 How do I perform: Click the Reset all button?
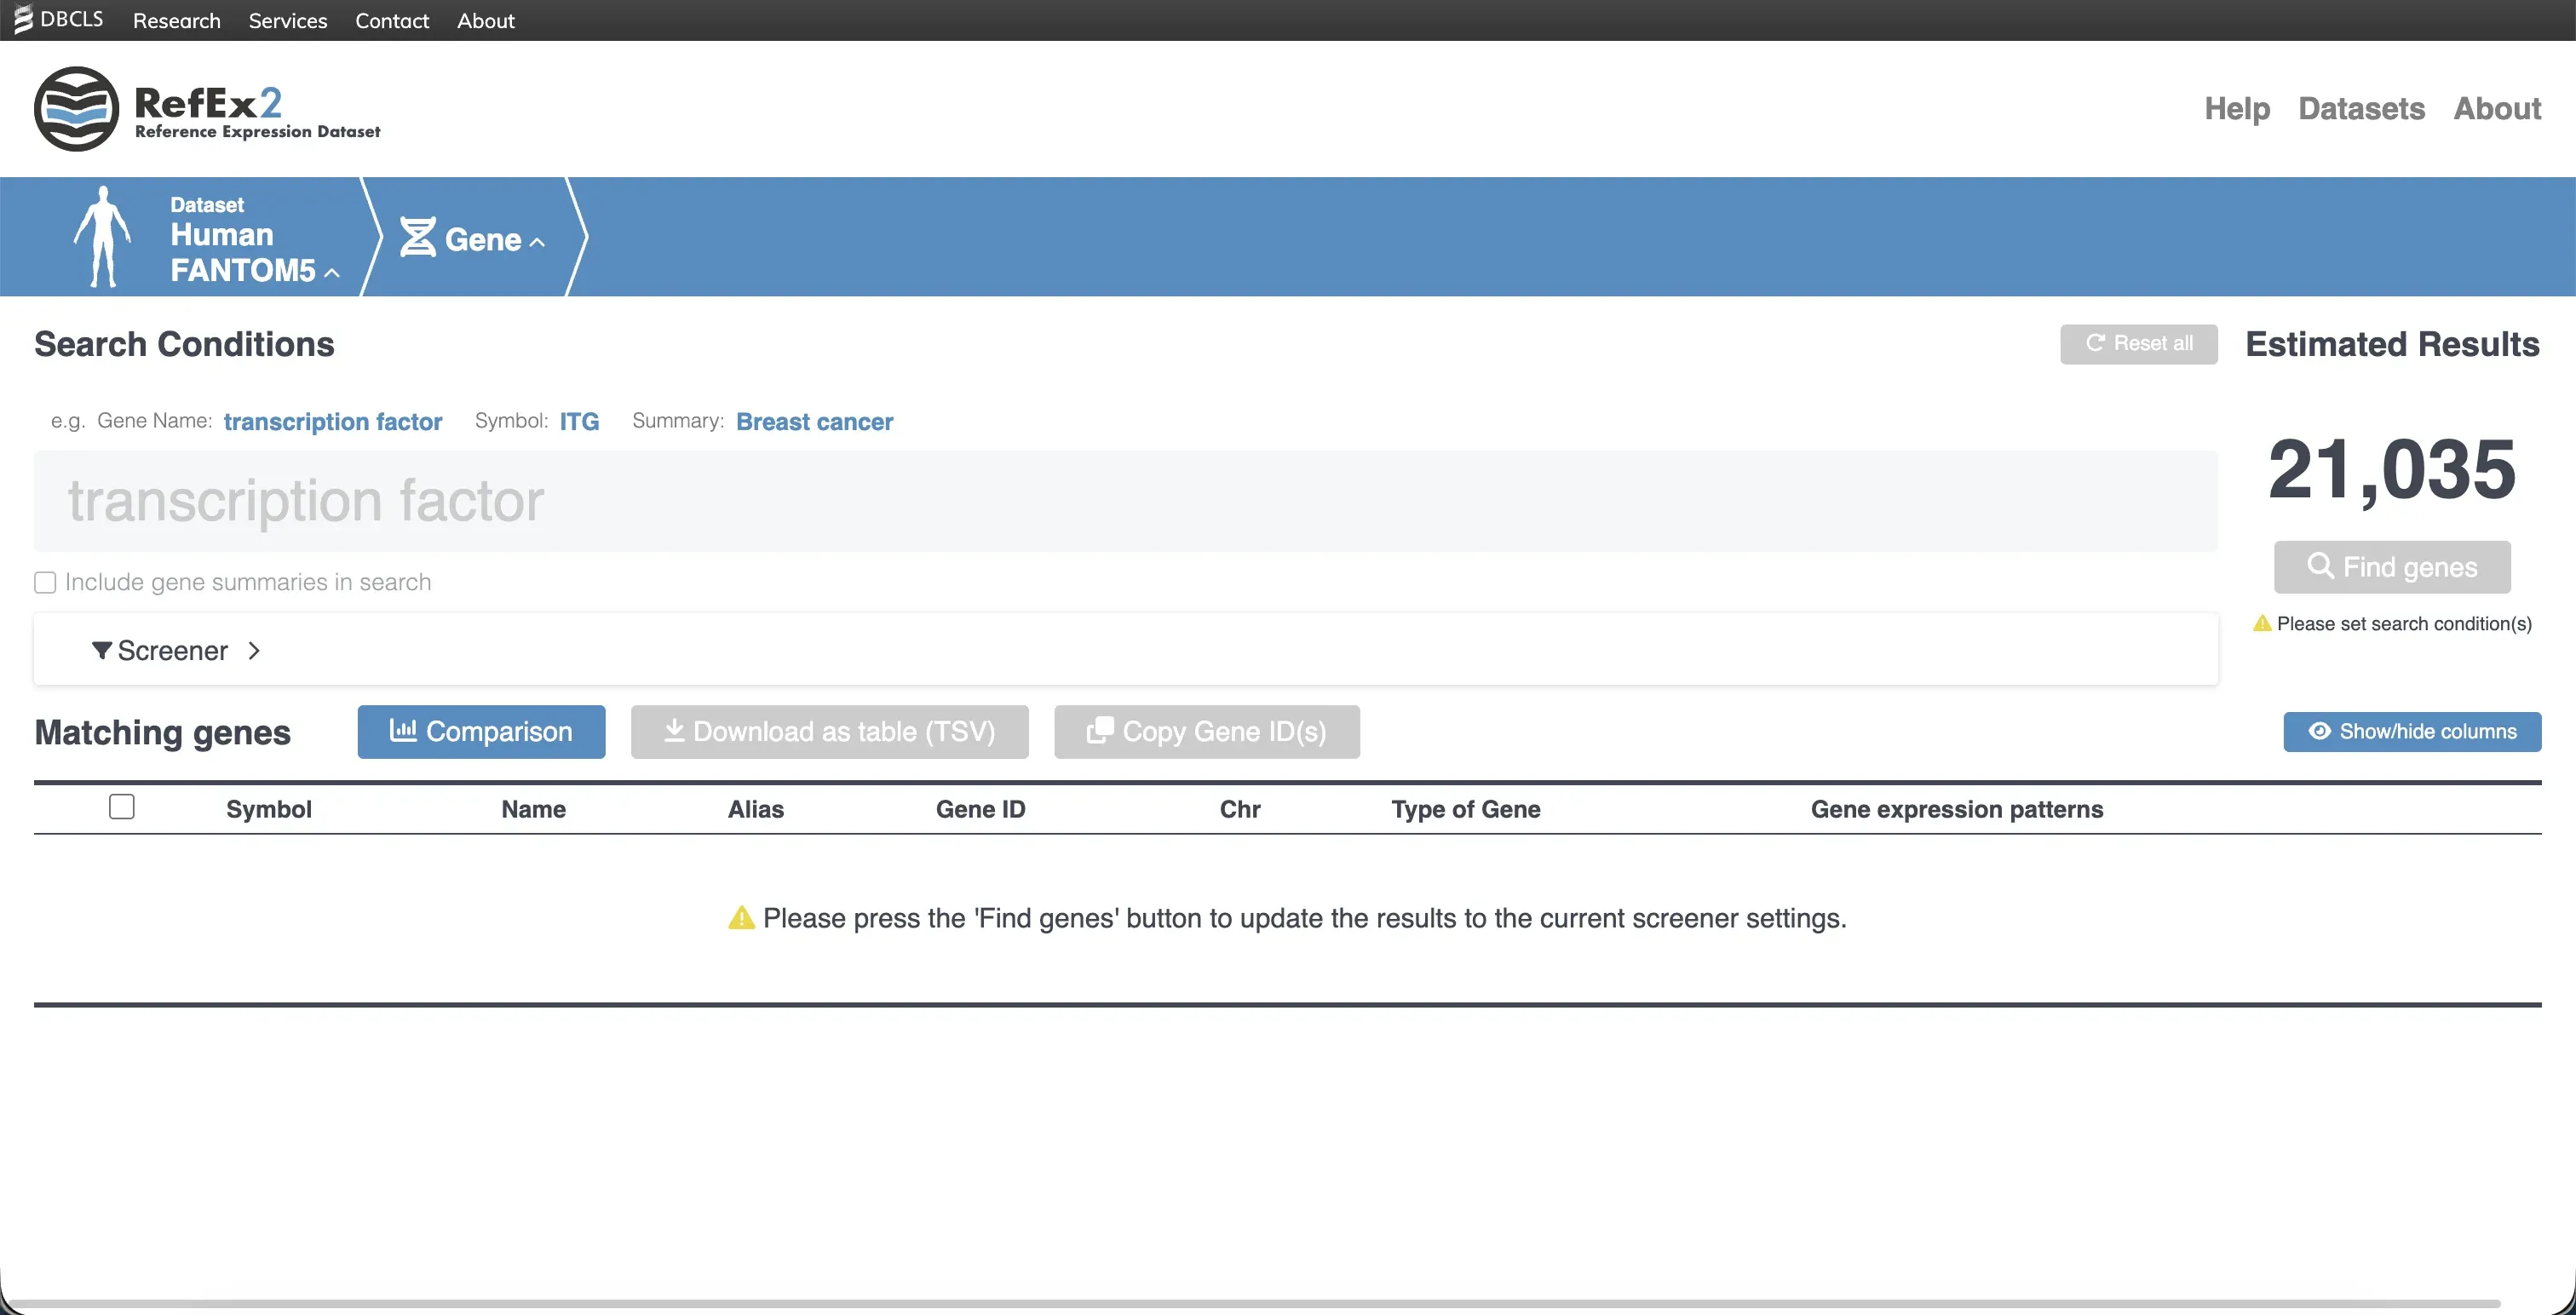tap(2139, 344)
